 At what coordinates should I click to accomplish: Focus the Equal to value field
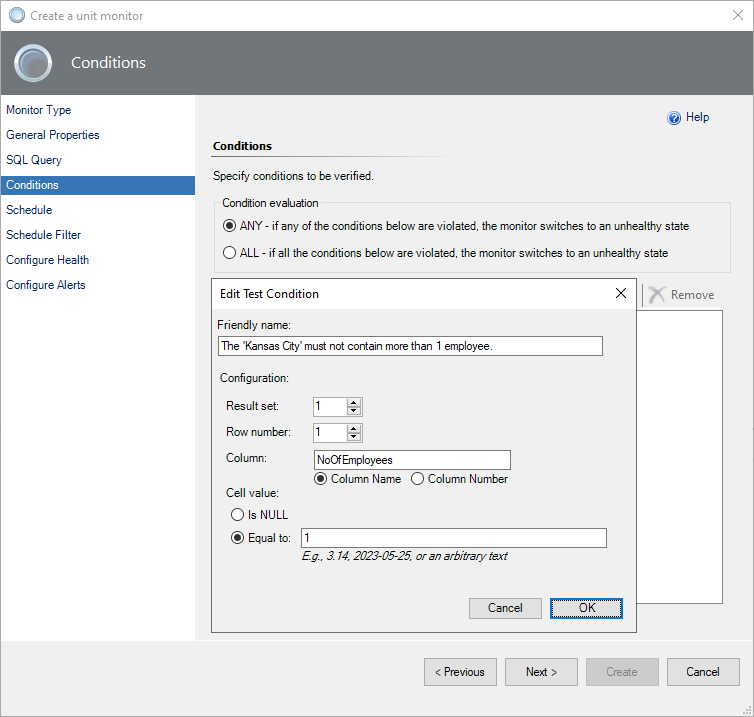tap(454, 538)
